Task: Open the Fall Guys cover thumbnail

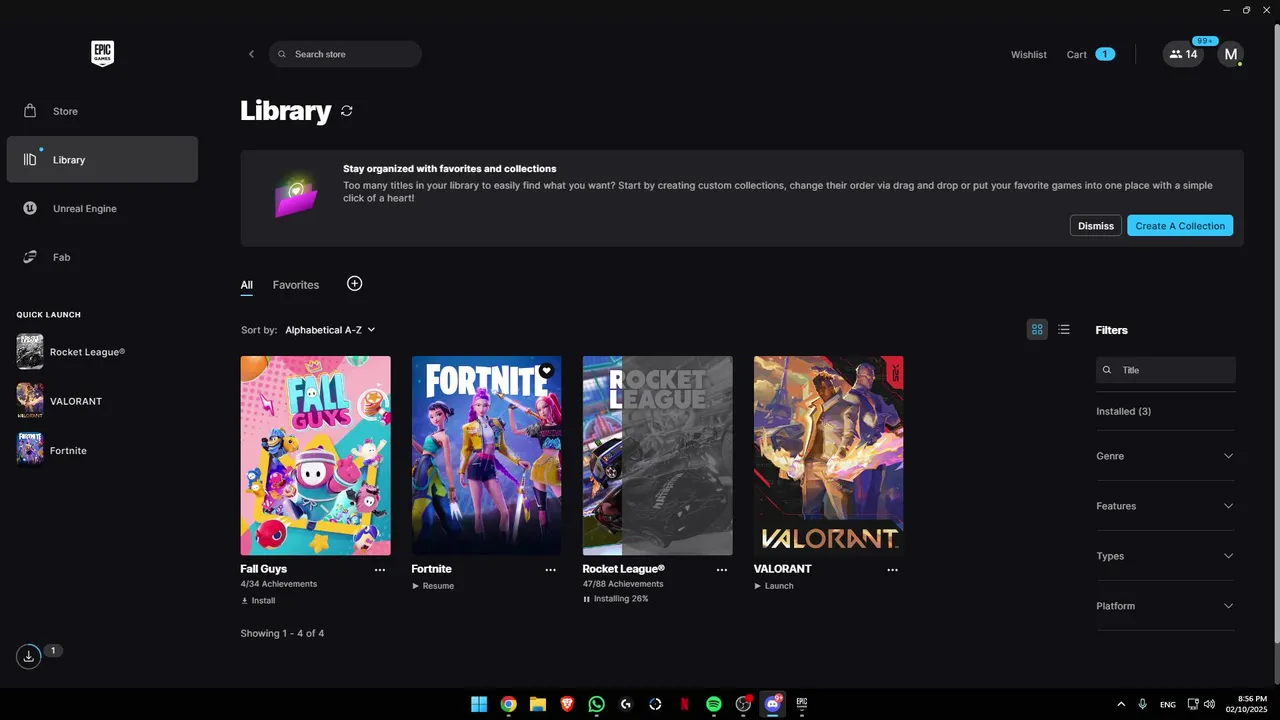Action: point(316,455)
